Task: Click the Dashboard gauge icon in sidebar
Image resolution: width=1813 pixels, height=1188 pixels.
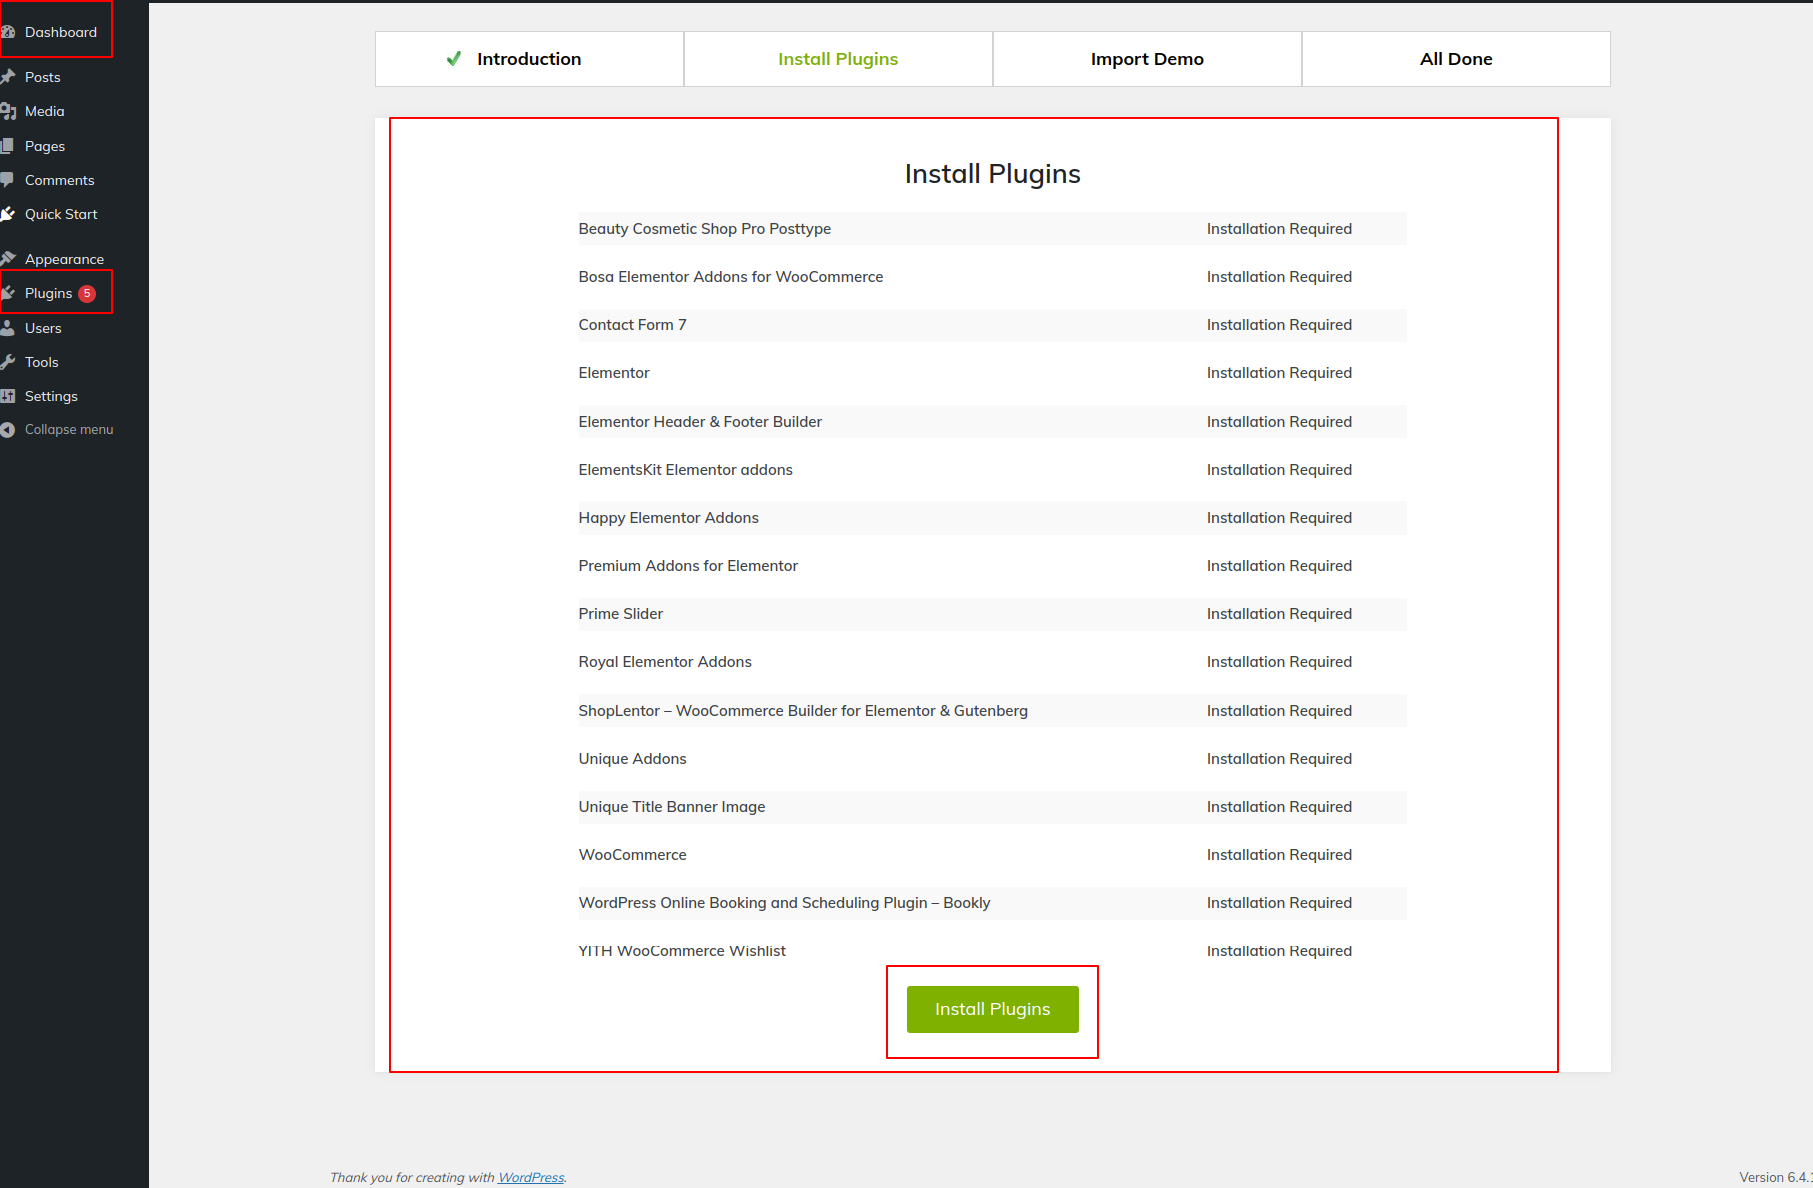Action: [x=8, y=32]
